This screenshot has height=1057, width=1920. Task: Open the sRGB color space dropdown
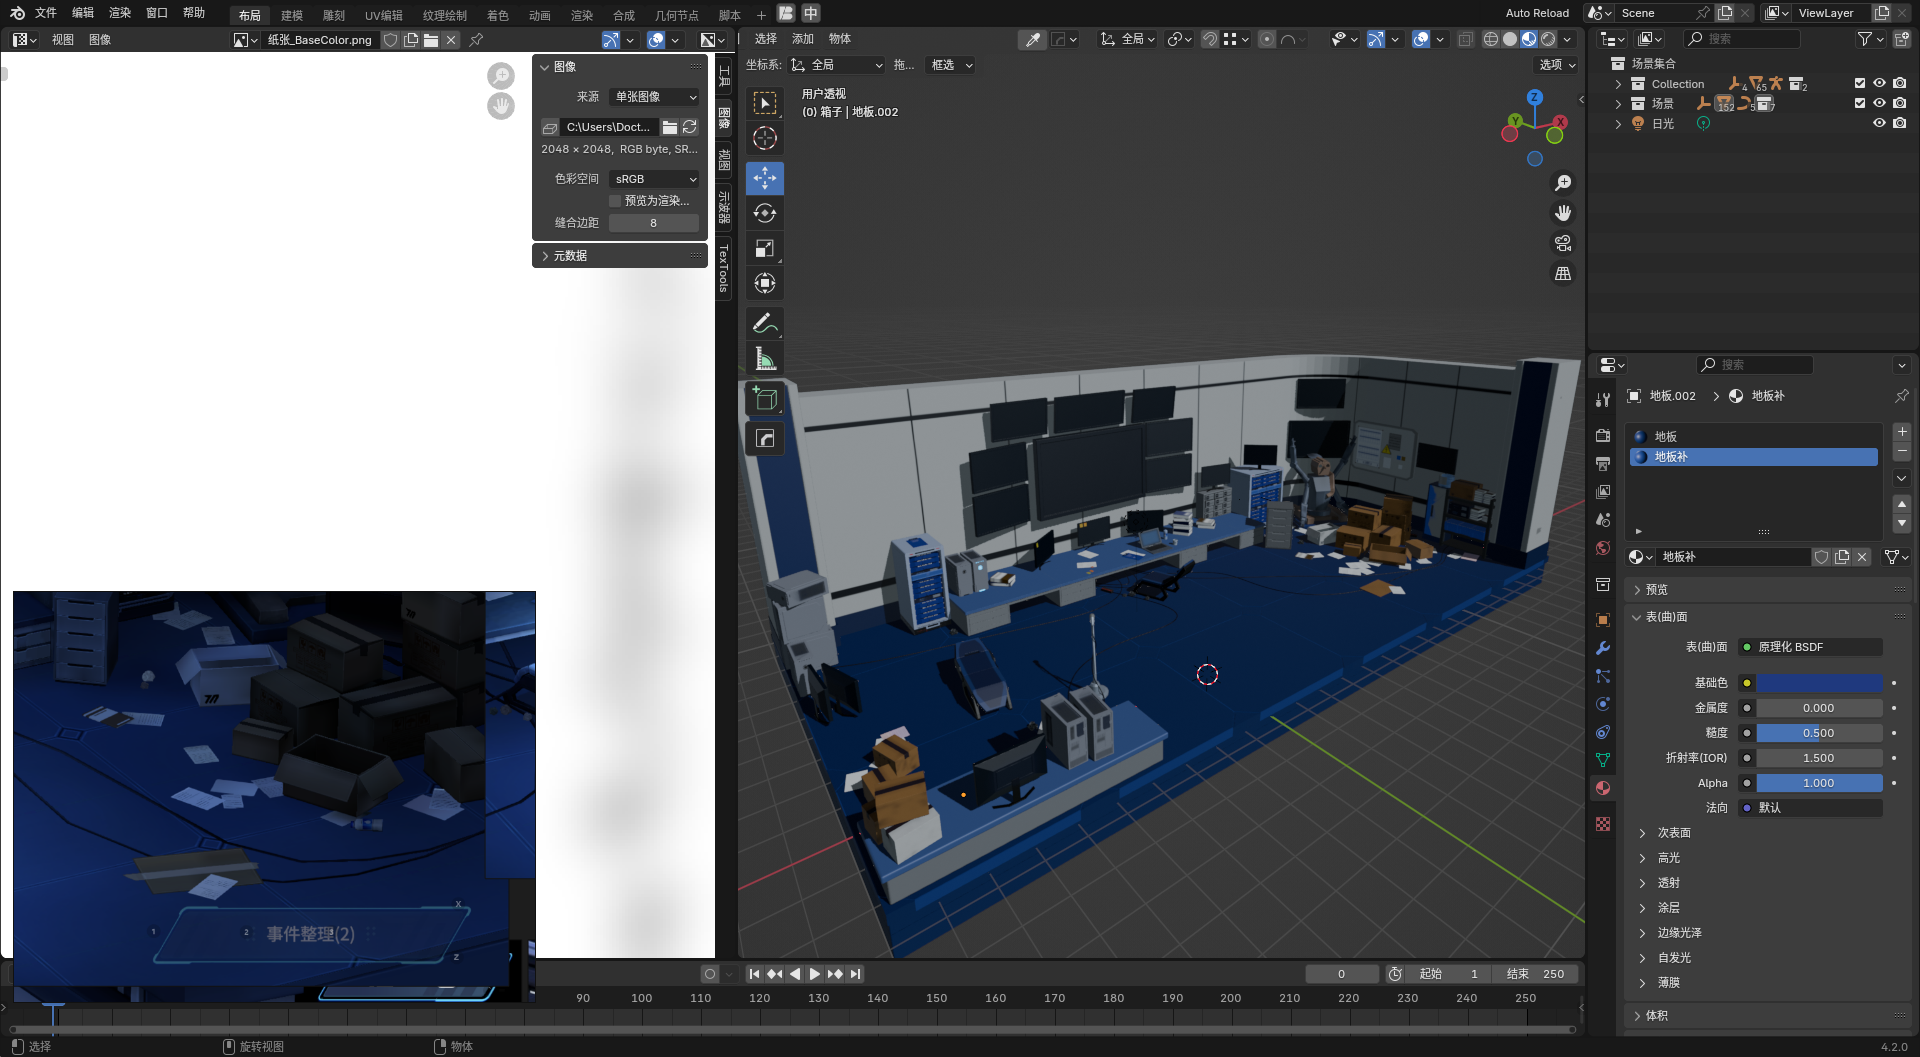(654, 179)
